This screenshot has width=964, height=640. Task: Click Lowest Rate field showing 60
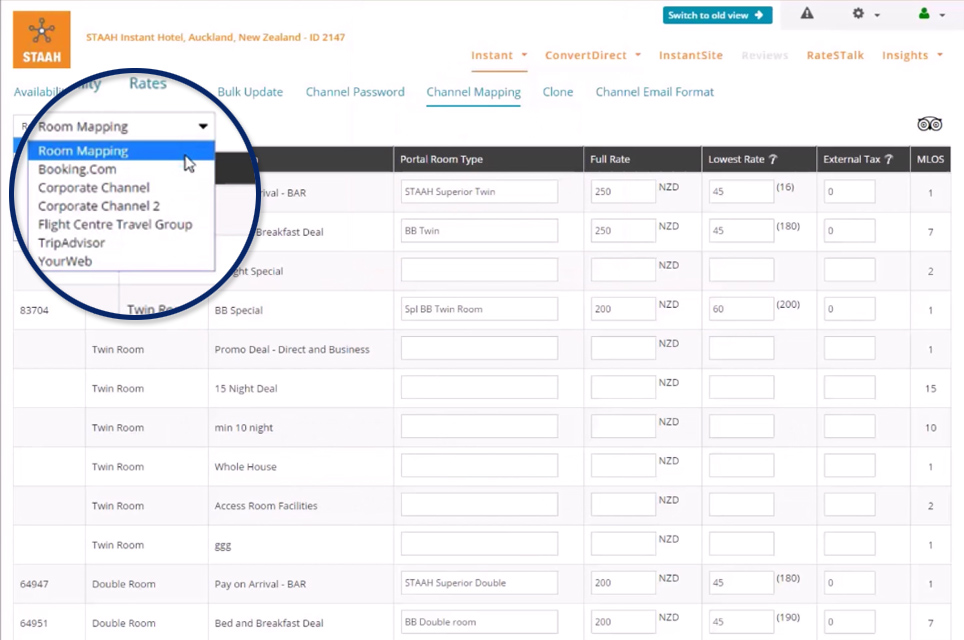[x=741, y=309]
